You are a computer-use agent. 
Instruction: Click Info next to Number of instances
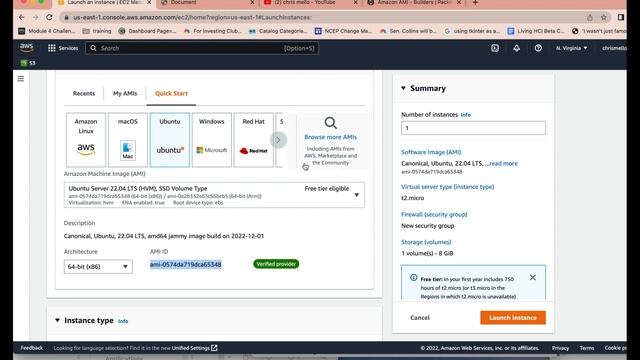click(x=466, y=115)
